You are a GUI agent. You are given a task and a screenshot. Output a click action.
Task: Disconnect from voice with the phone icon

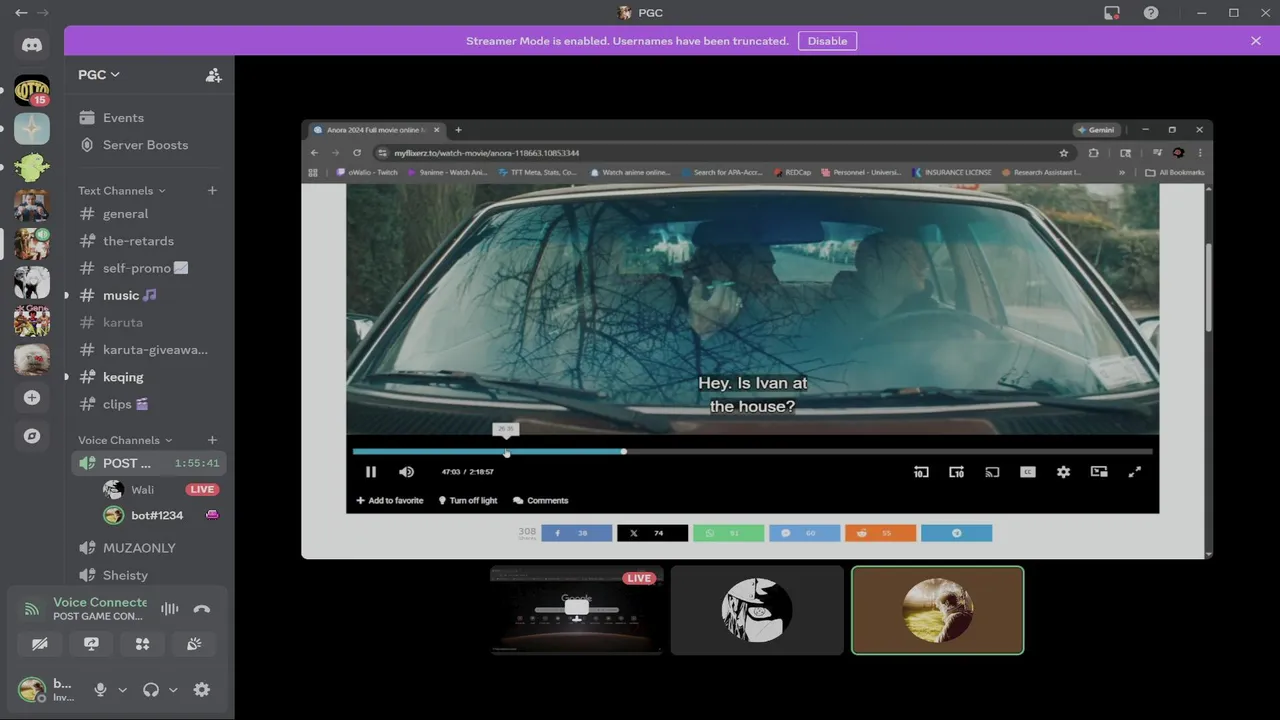202,609
